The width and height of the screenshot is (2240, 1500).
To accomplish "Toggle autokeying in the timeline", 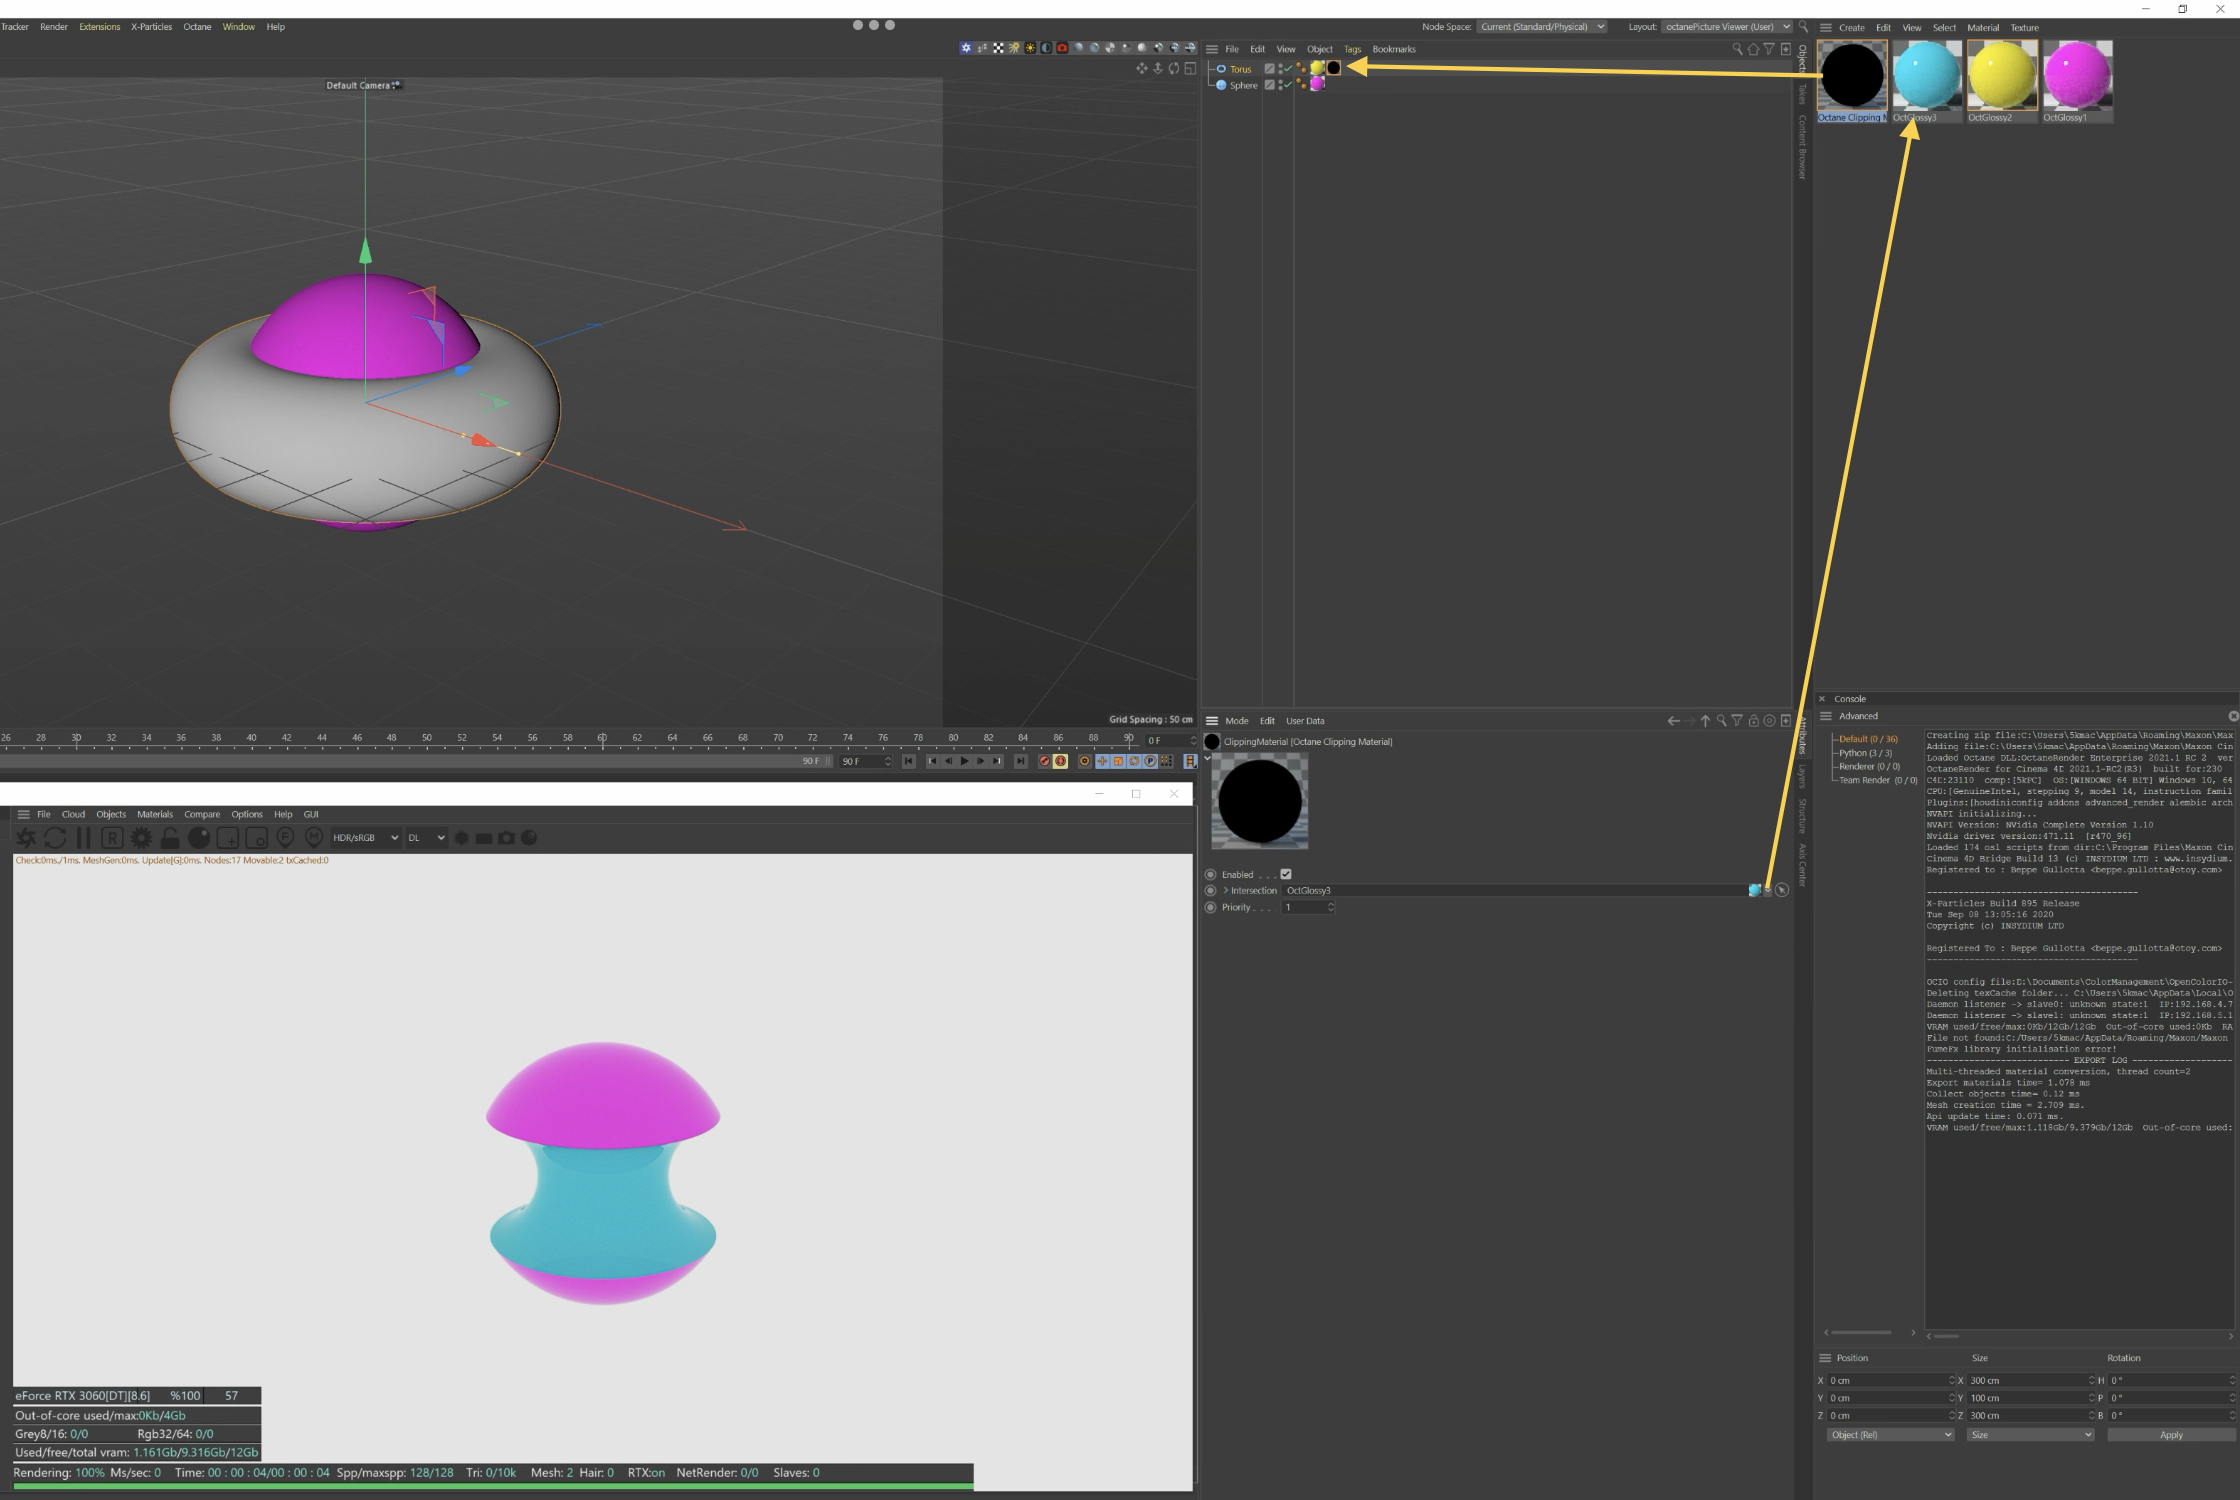I will (x=1061, y=762).
